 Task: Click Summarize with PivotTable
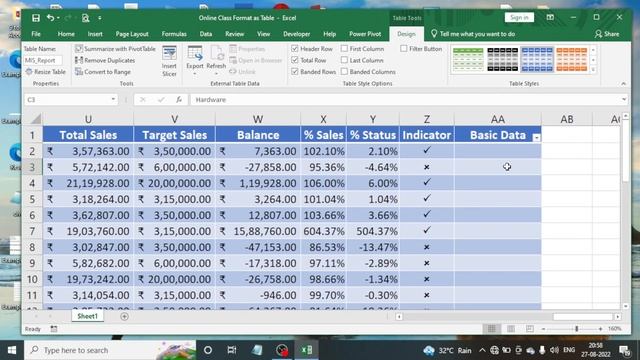[115, 49]
